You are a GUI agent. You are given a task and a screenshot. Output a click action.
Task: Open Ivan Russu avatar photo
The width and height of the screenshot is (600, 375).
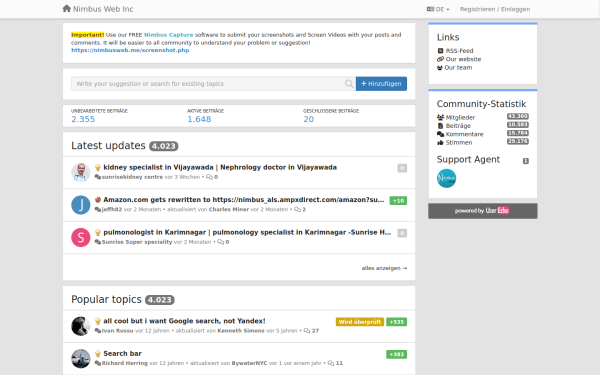pos(81,326)
